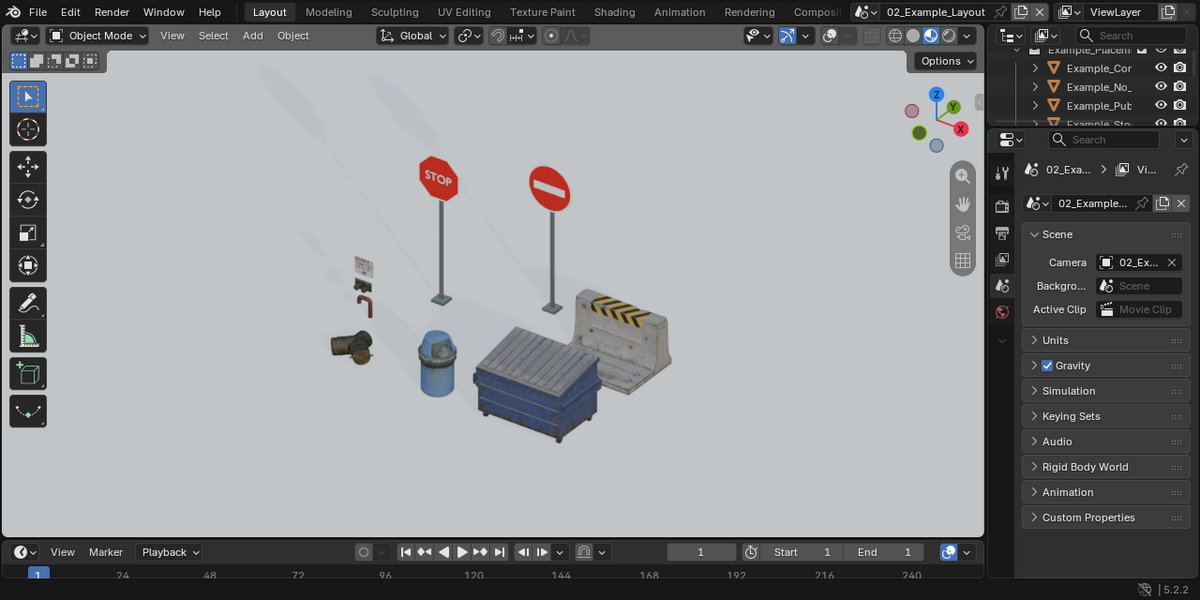
Task: Click the blue Z axis gizmo
Action: (936, 94)
